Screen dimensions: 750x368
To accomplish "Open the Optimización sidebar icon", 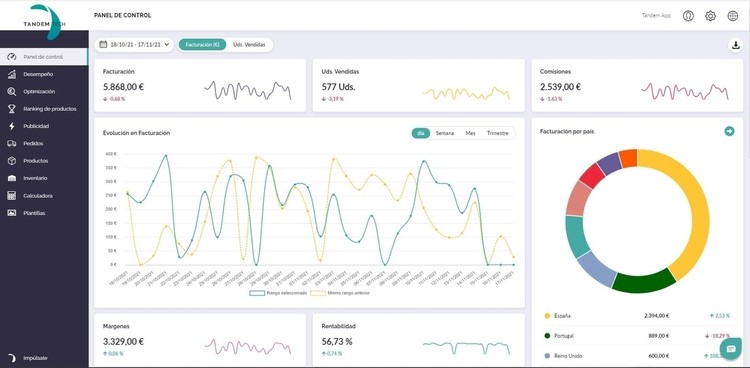I will [12, 91].
